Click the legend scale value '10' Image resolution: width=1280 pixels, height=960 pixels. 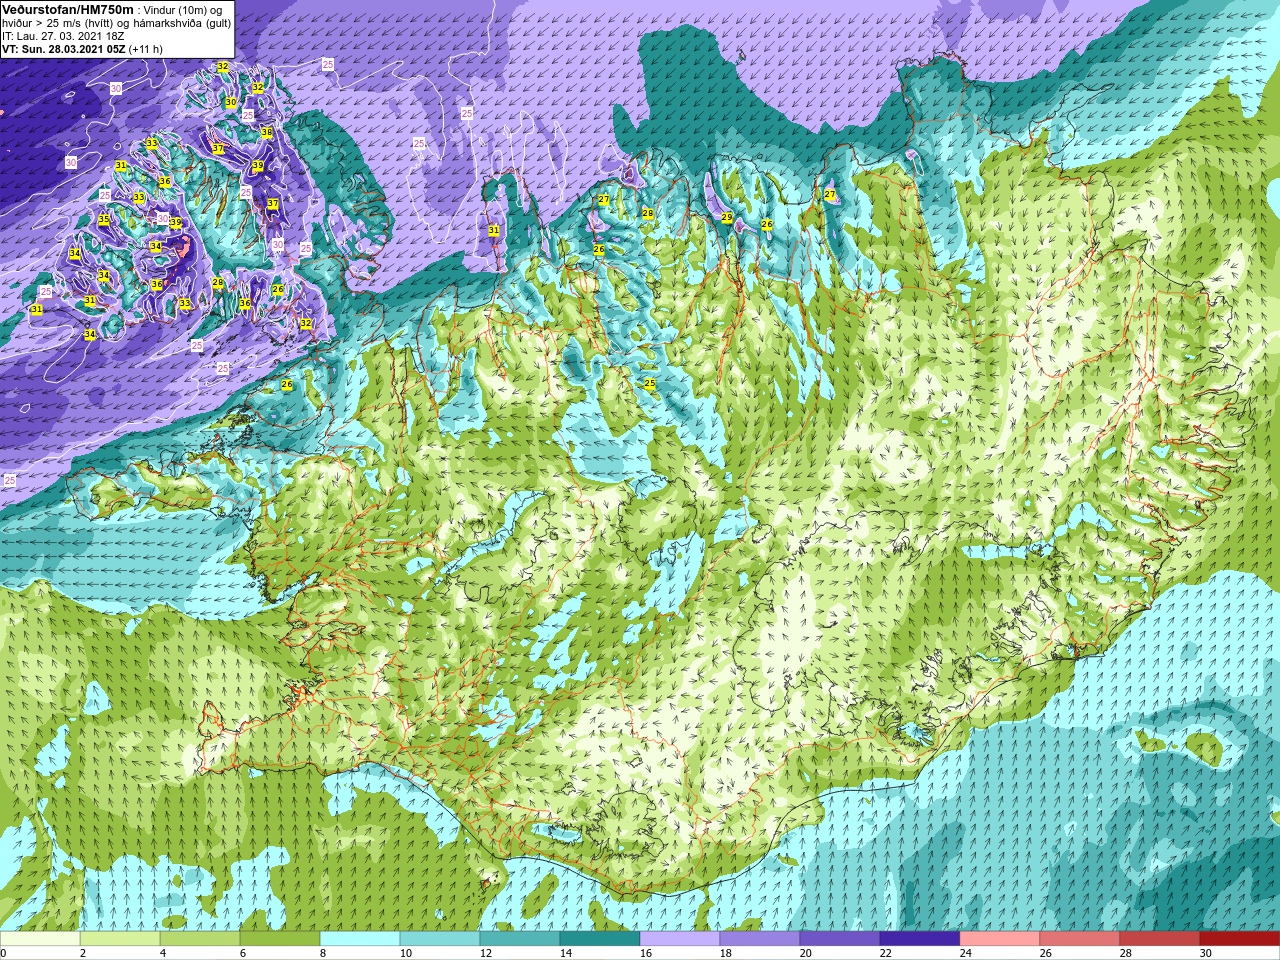pos(406,953)
